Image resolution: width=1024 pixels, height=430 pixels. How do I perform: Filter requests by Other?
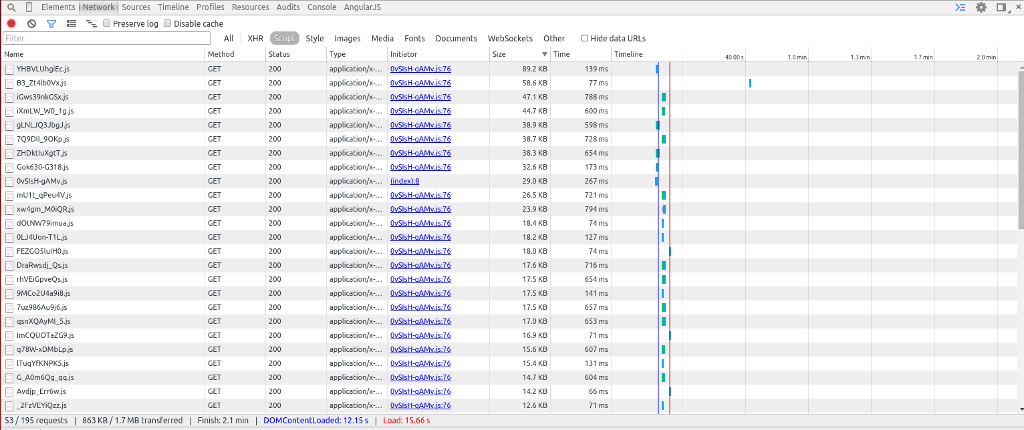[554, 39]
